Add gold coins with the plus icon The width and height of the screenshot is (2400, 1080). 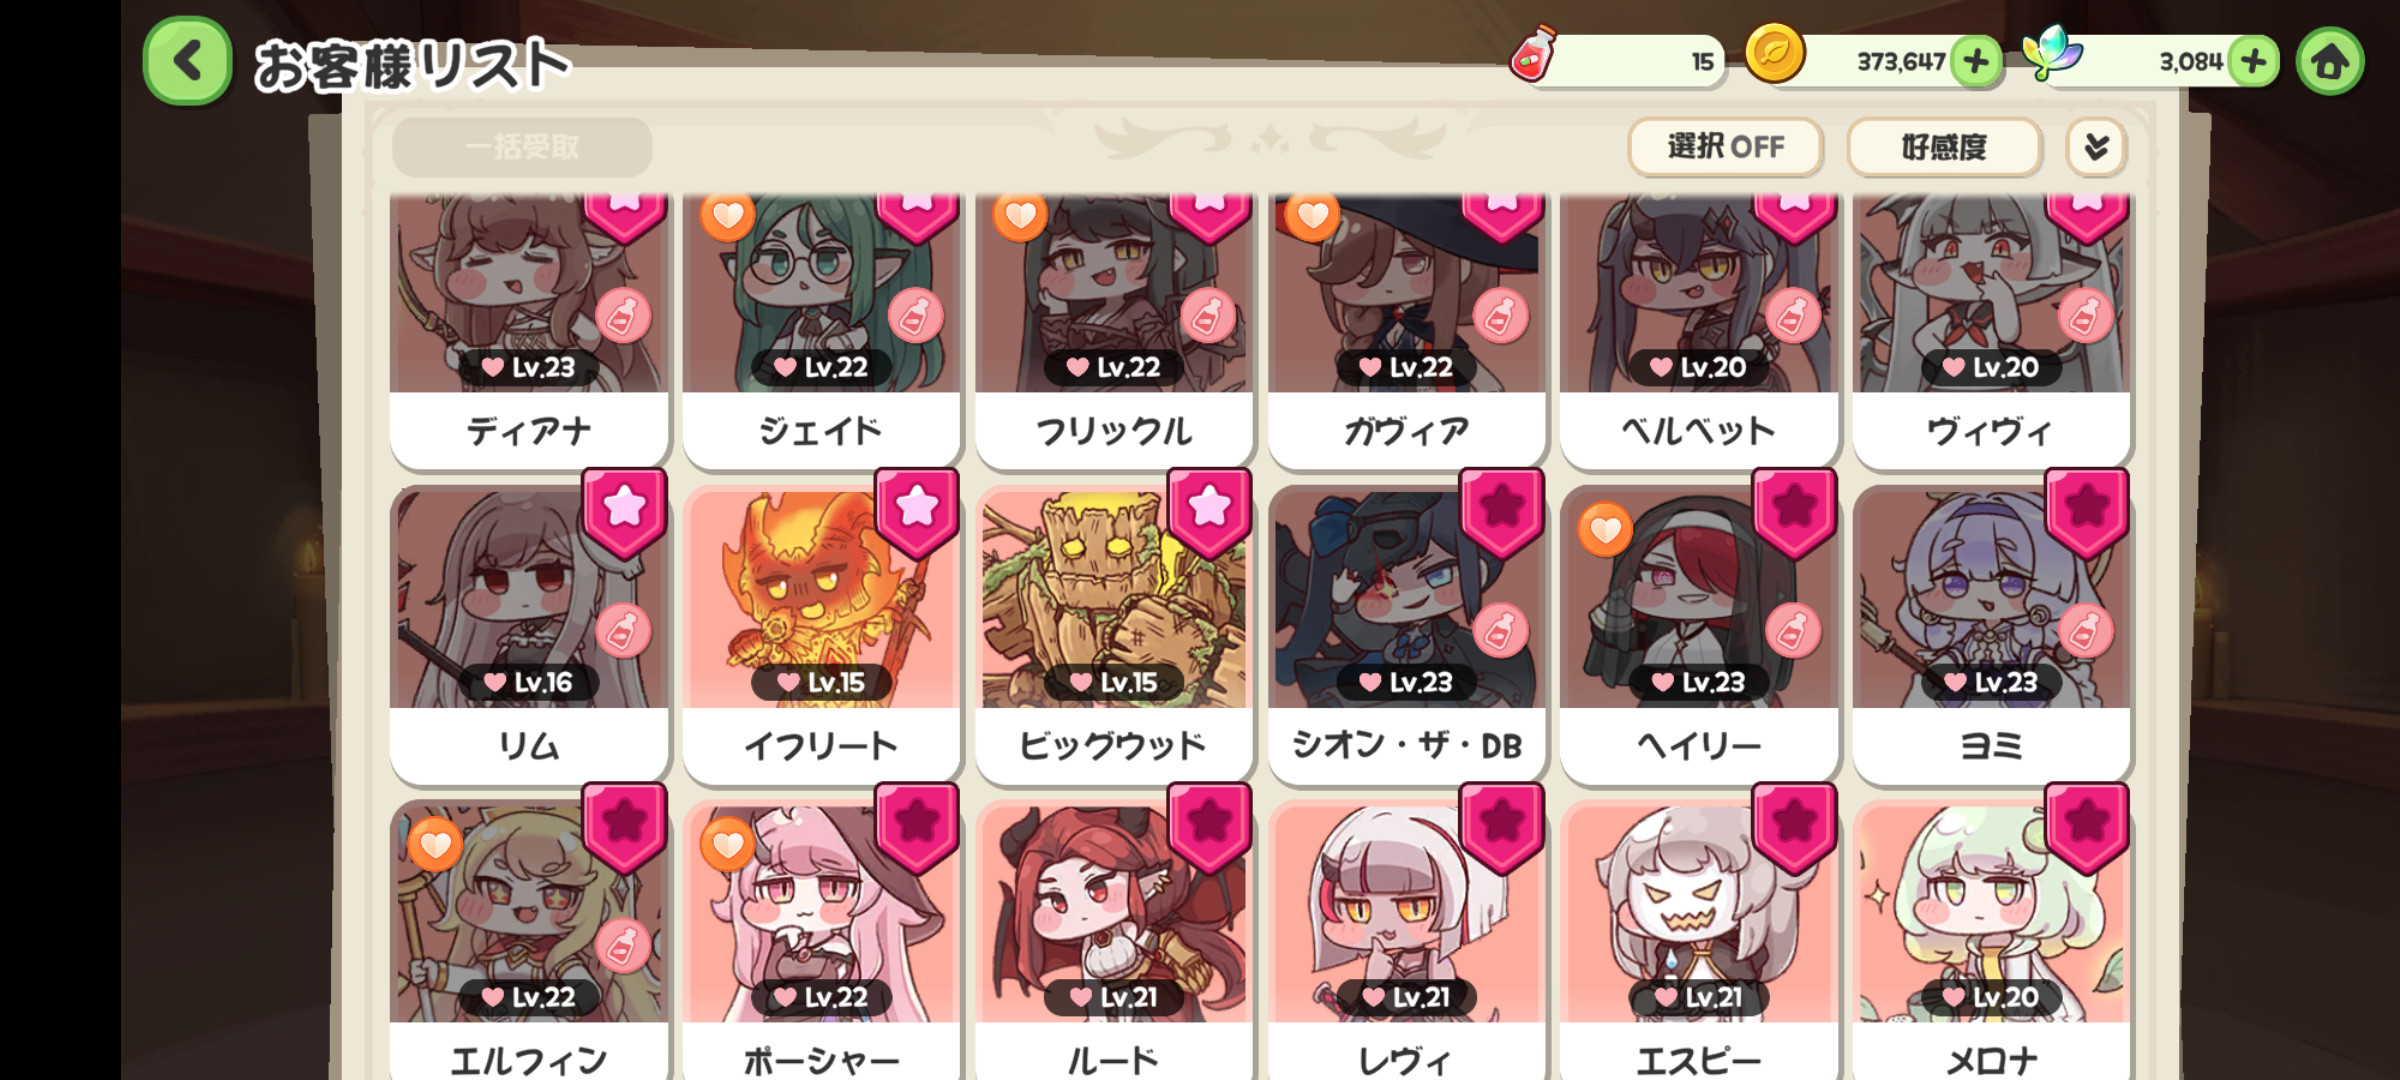click(1976, 62)
